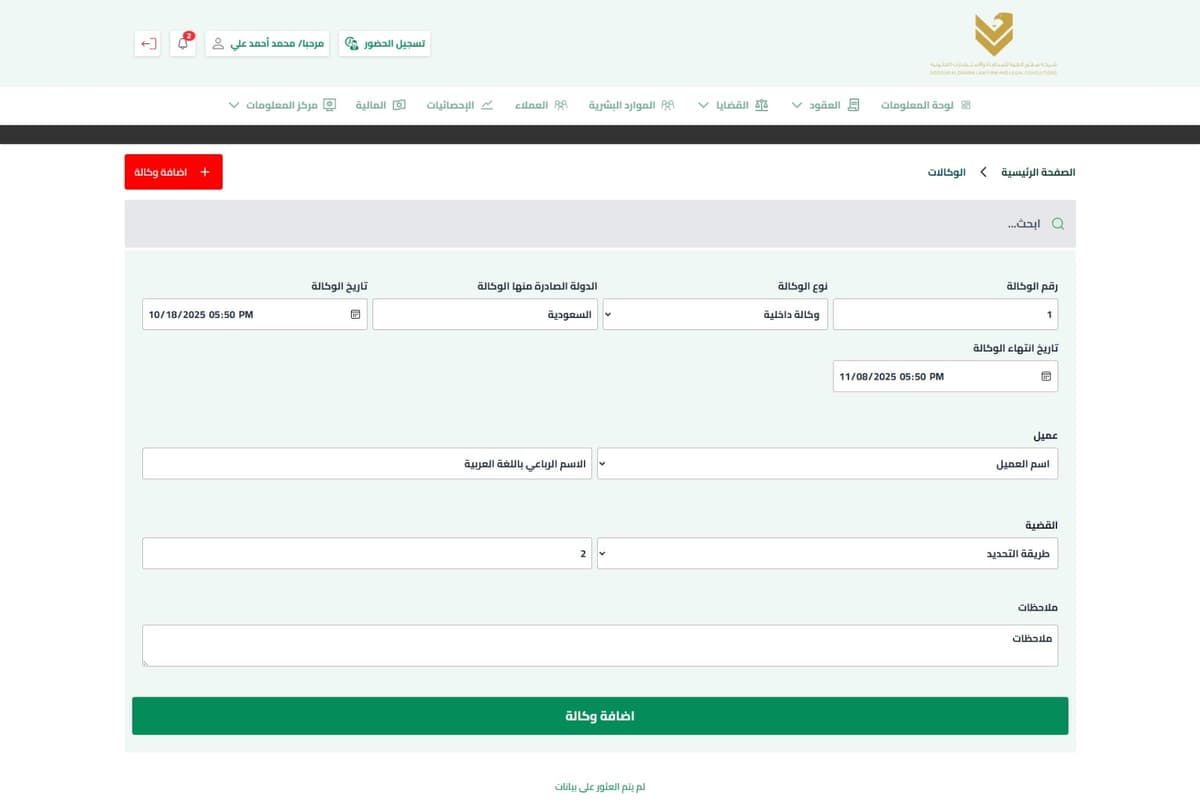
Task: Go to الصفحة الرئيسية breadcrumb link
Action: click(x=1038, y=172)
